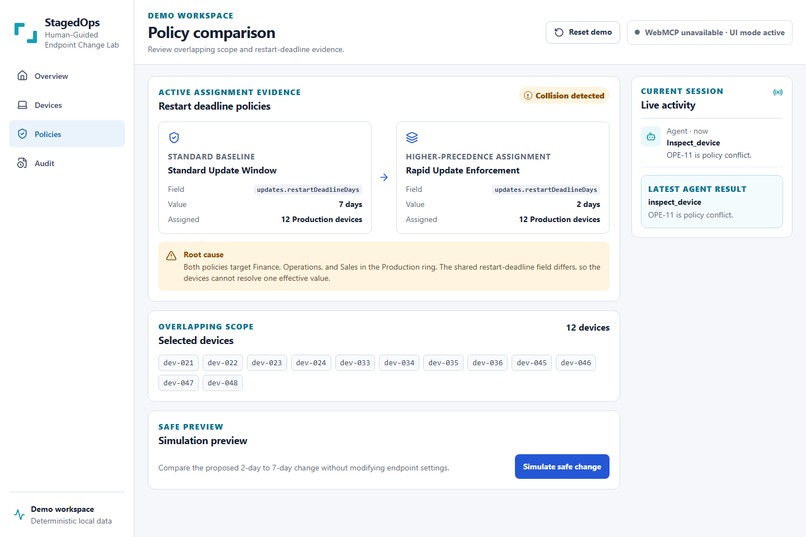This screenshot has height=537, width=806.
Task: Open the Overview page
Action: (x=67, y=76)
